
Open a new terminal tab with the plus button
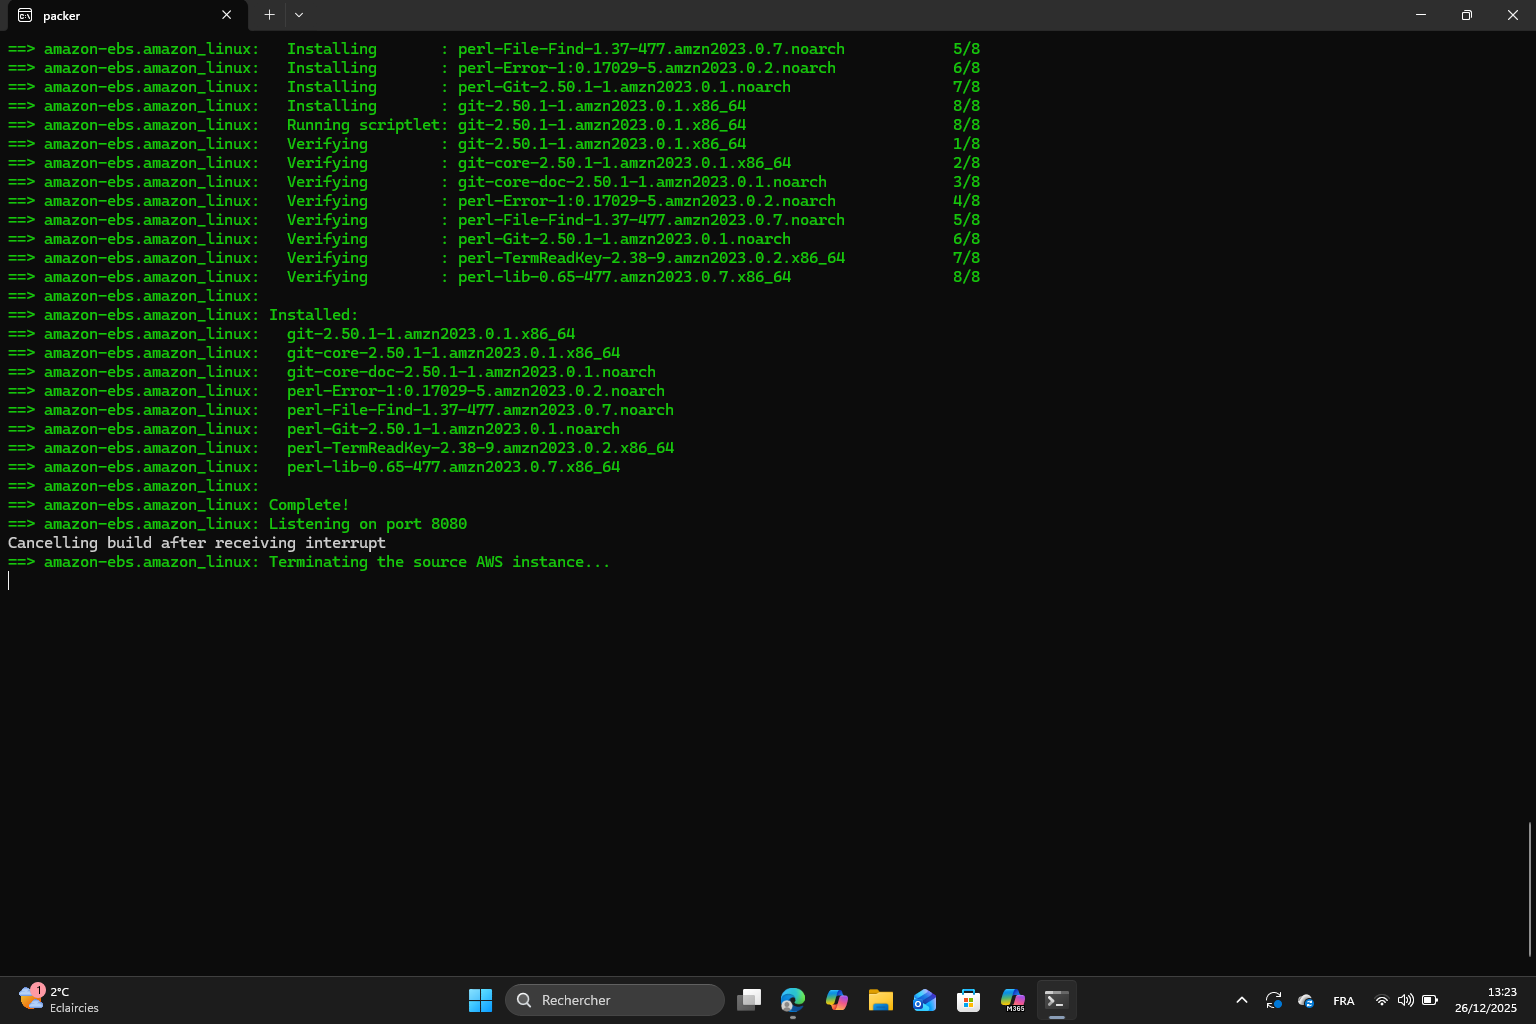click(x=268, y=15)
